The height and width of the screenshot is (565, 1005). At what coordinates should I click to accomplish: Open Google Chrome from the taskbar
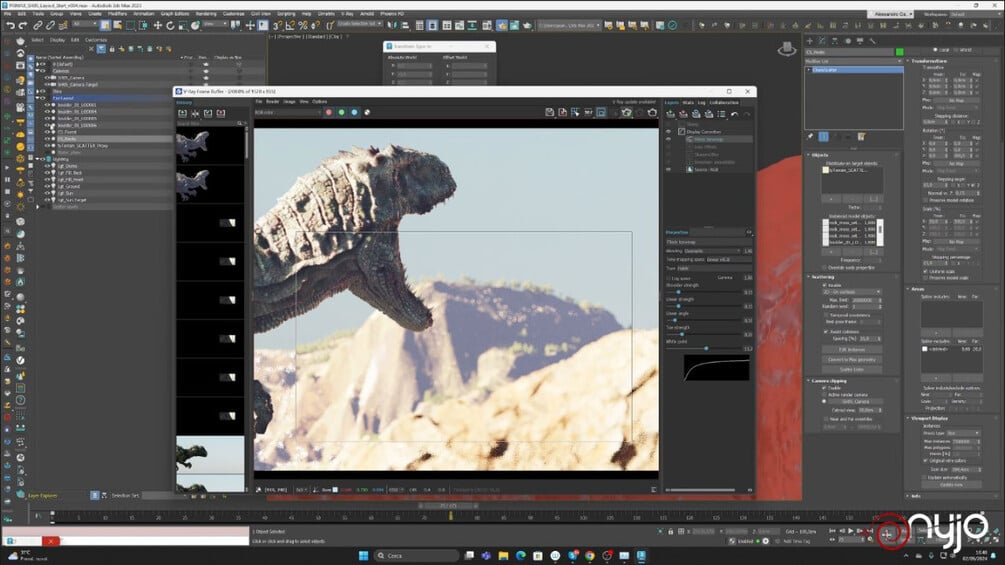click(x=590, y=555)
